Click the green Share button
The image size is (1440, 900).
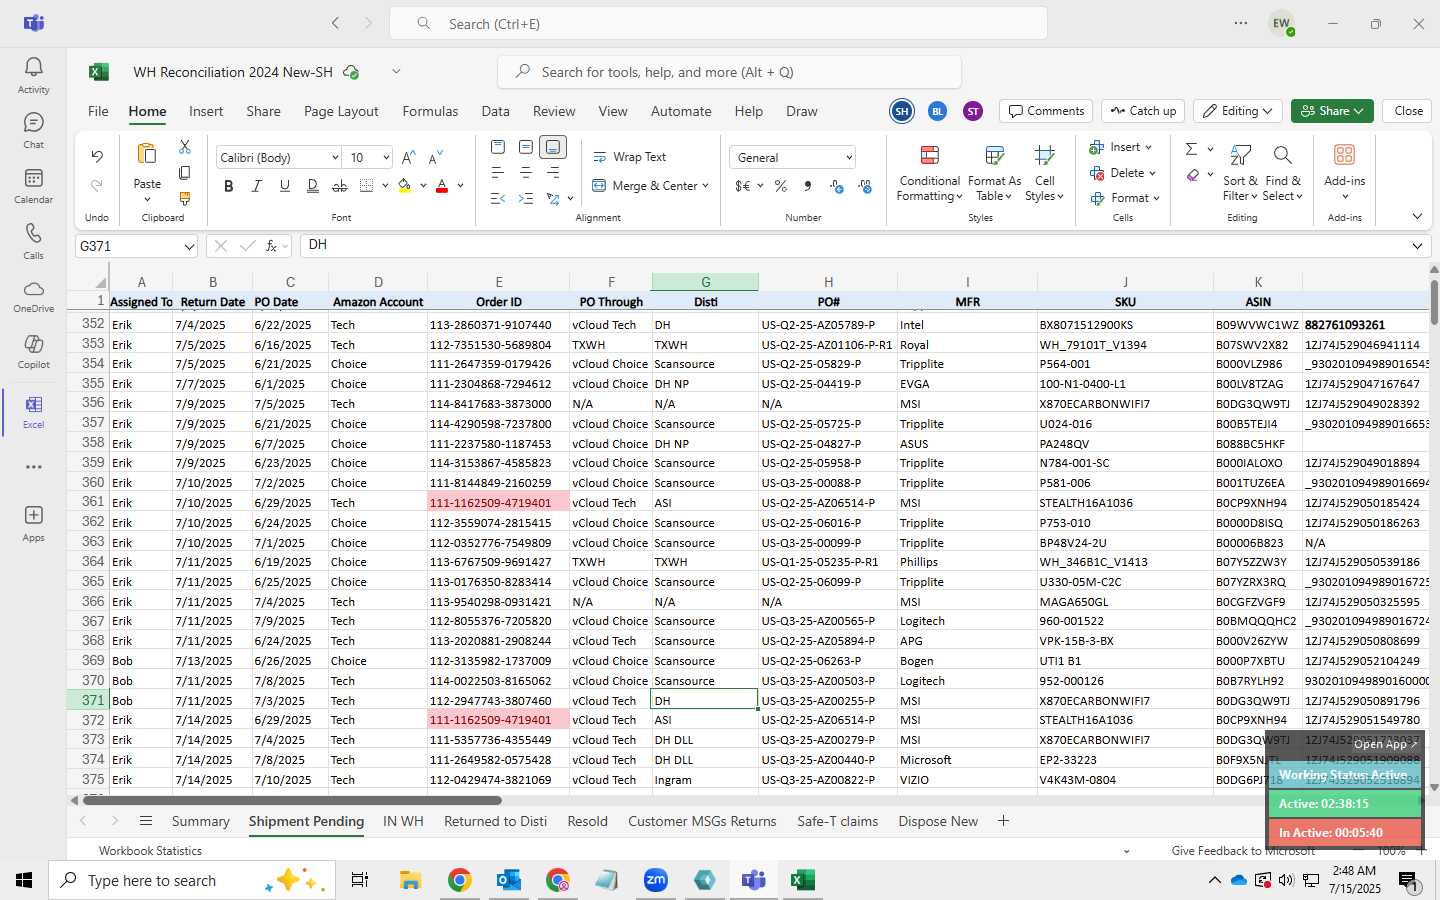click(1332, 111)
